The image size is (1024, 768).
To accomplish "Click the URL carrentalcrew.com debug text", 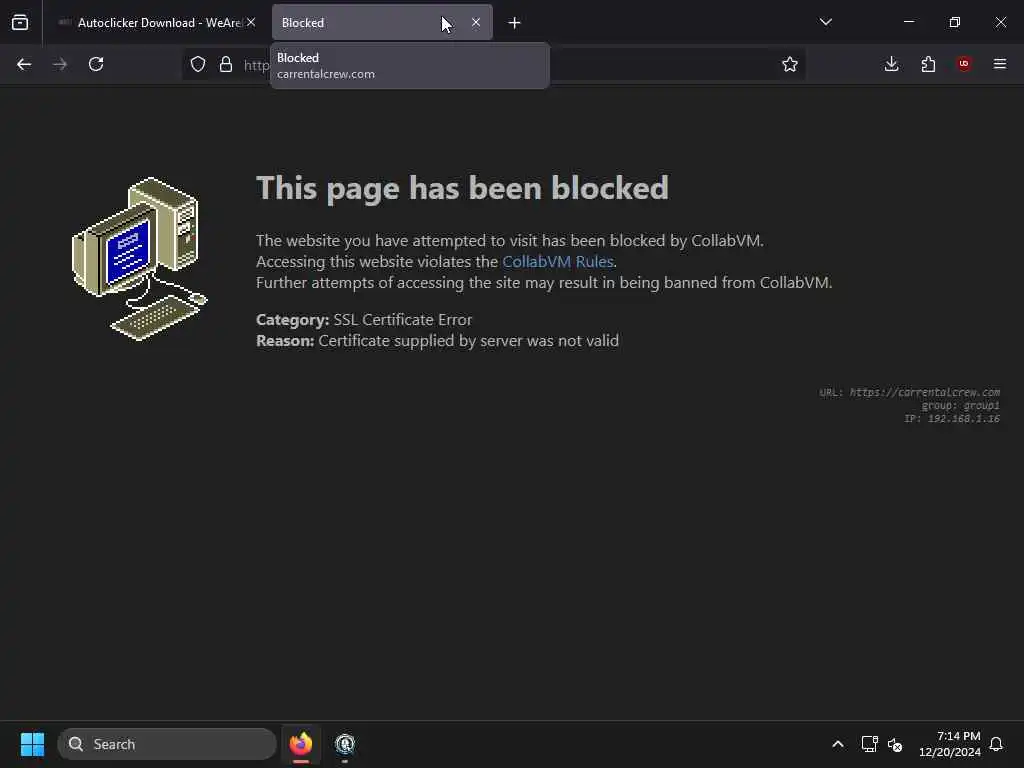I will click(910, 392).
